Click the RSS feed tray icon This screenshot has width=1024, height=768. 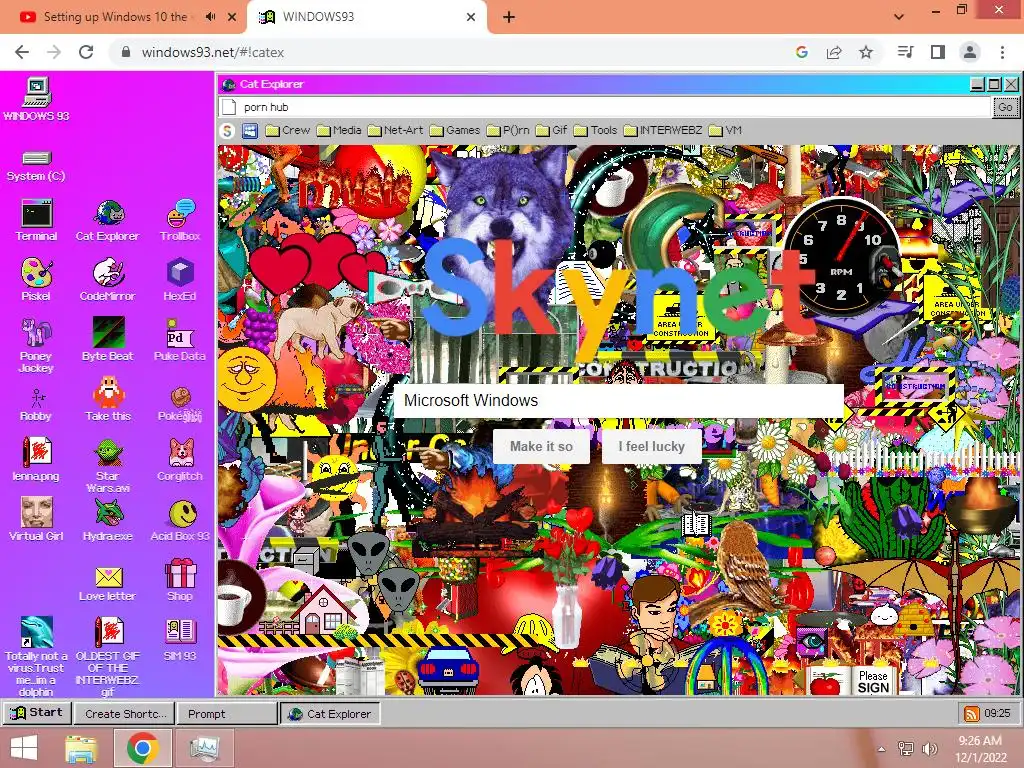tap(972, 714)
